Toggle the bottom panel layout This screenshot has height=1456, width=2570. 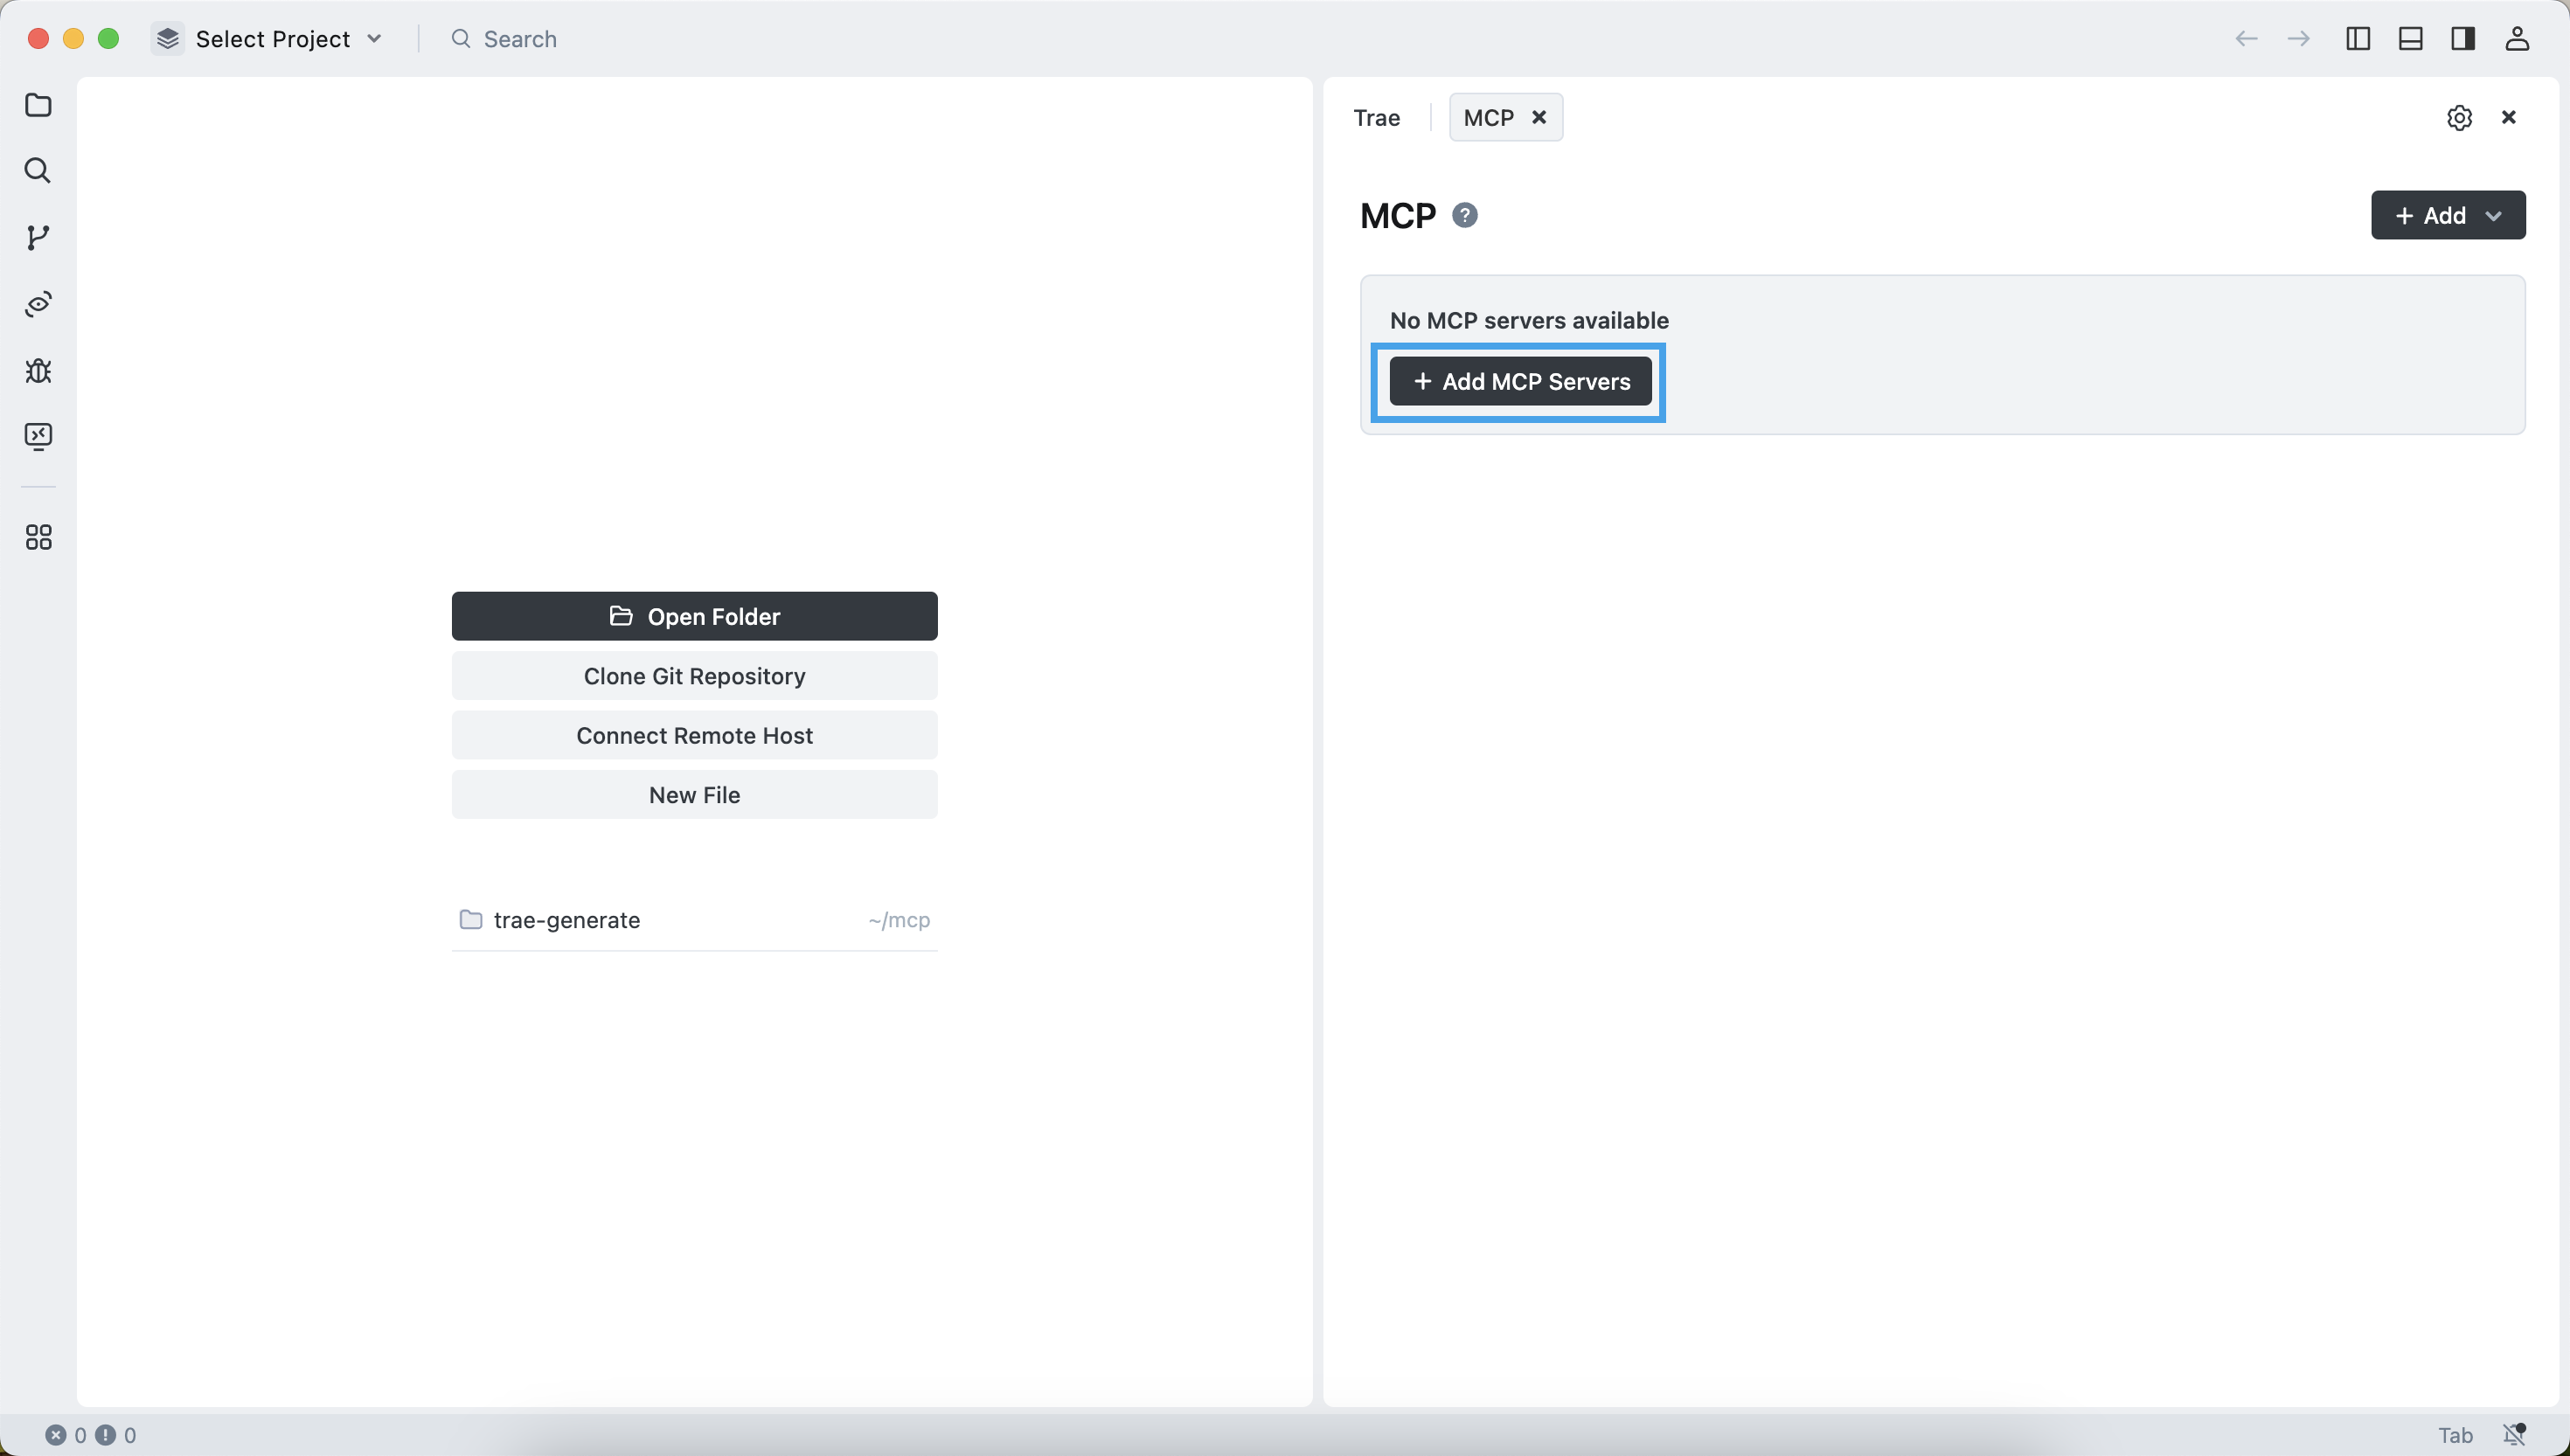2410,39
